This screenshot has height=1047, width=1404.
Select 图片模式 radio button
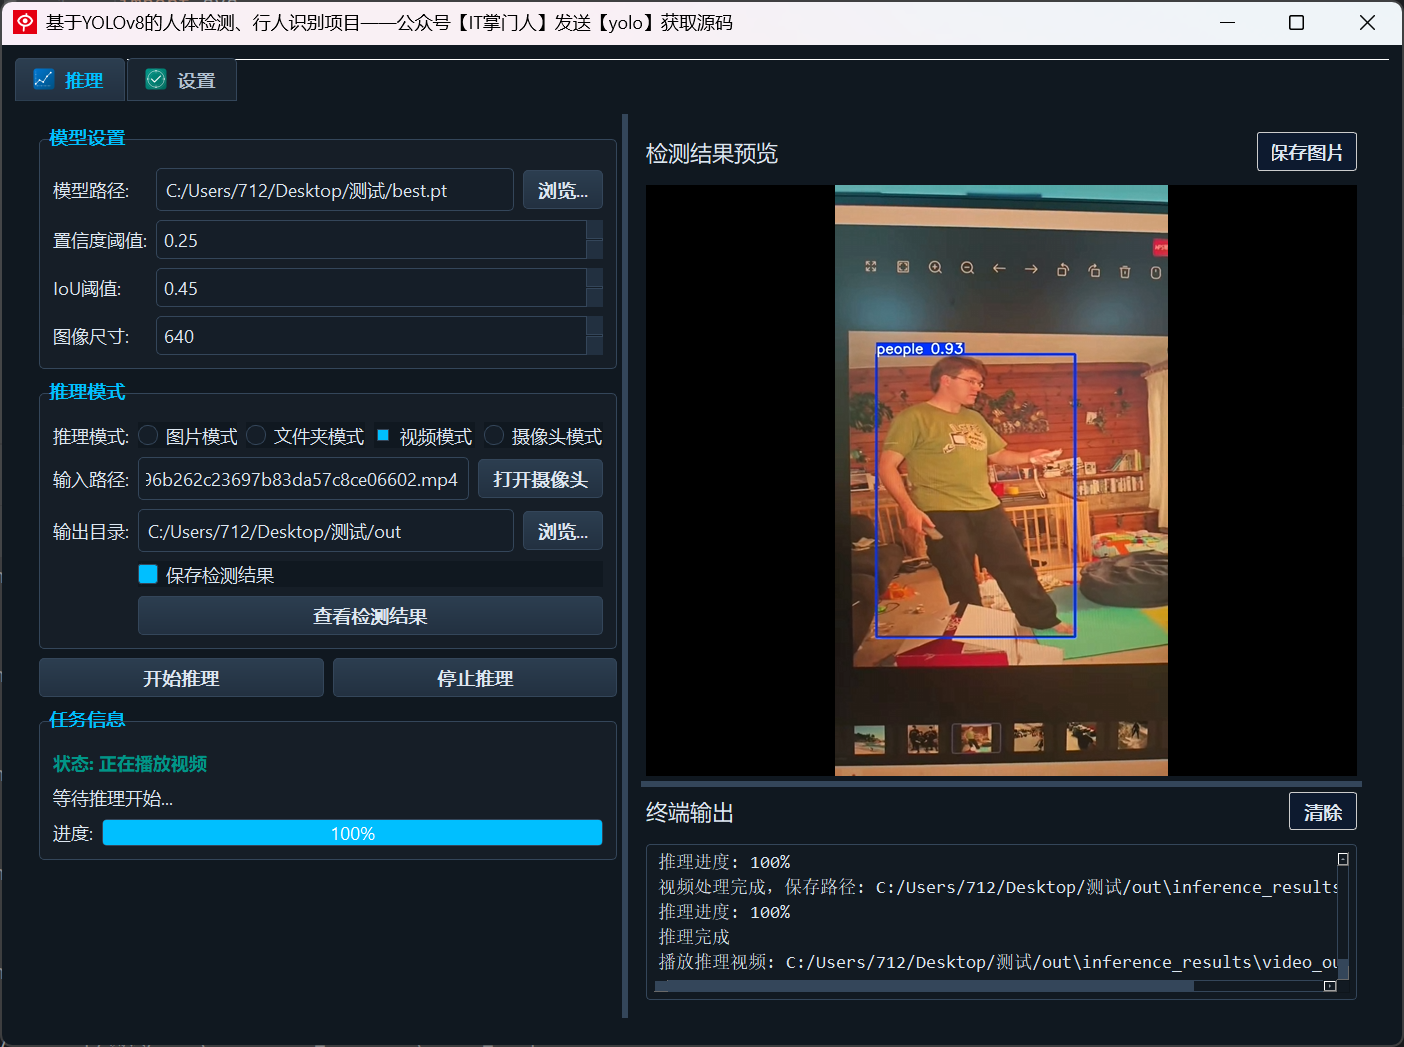click(149, 435)
